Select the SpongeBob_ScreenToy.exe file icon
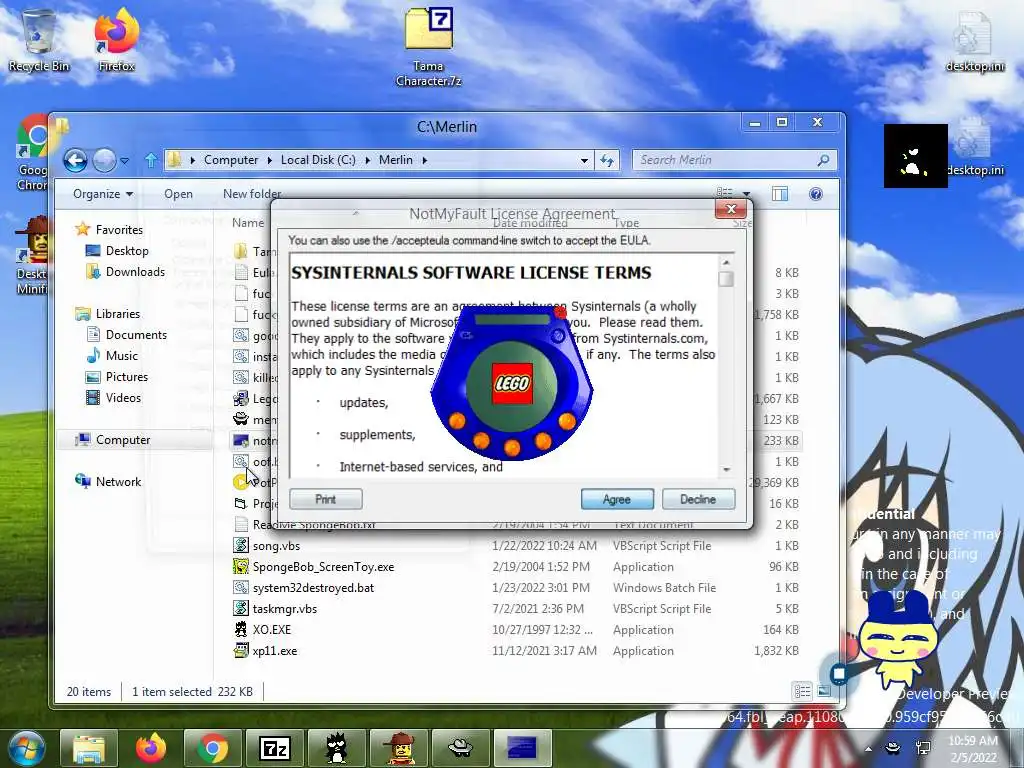 241,566
